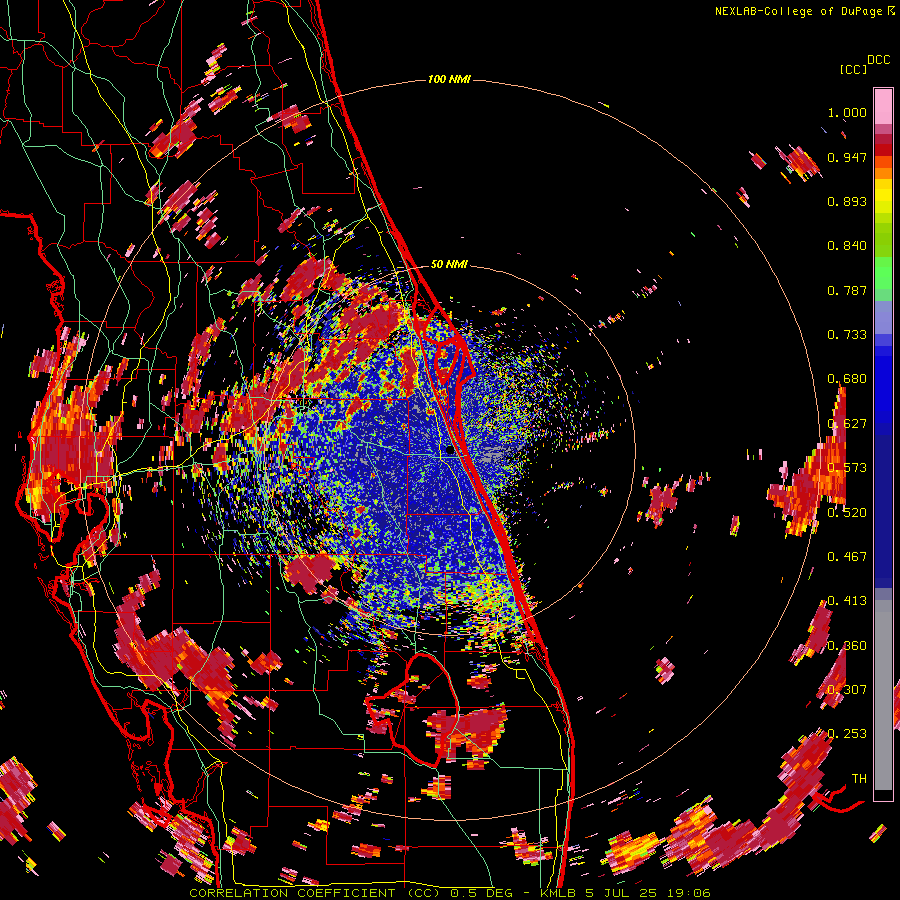Select the 0.467 legend value
This screenshot has width=900, height=900.
(847, 557)
